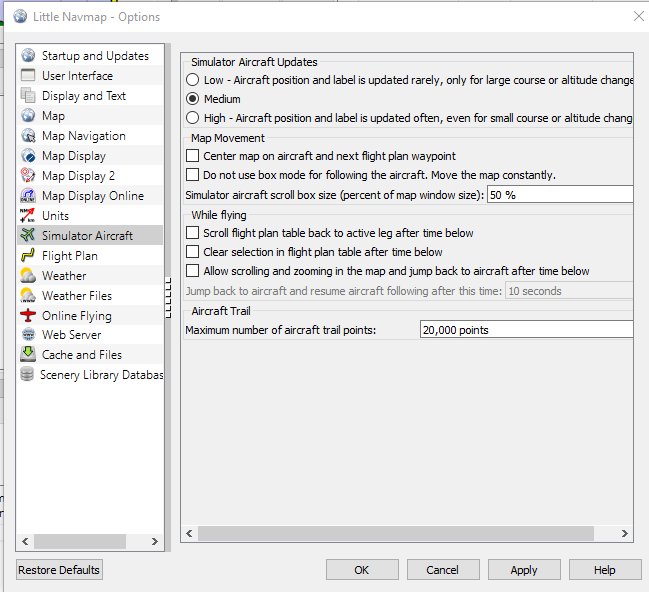This screenshot has width=649, height=592.
Task: Click the Scenery Library Database icon
Action: (27, 374)
